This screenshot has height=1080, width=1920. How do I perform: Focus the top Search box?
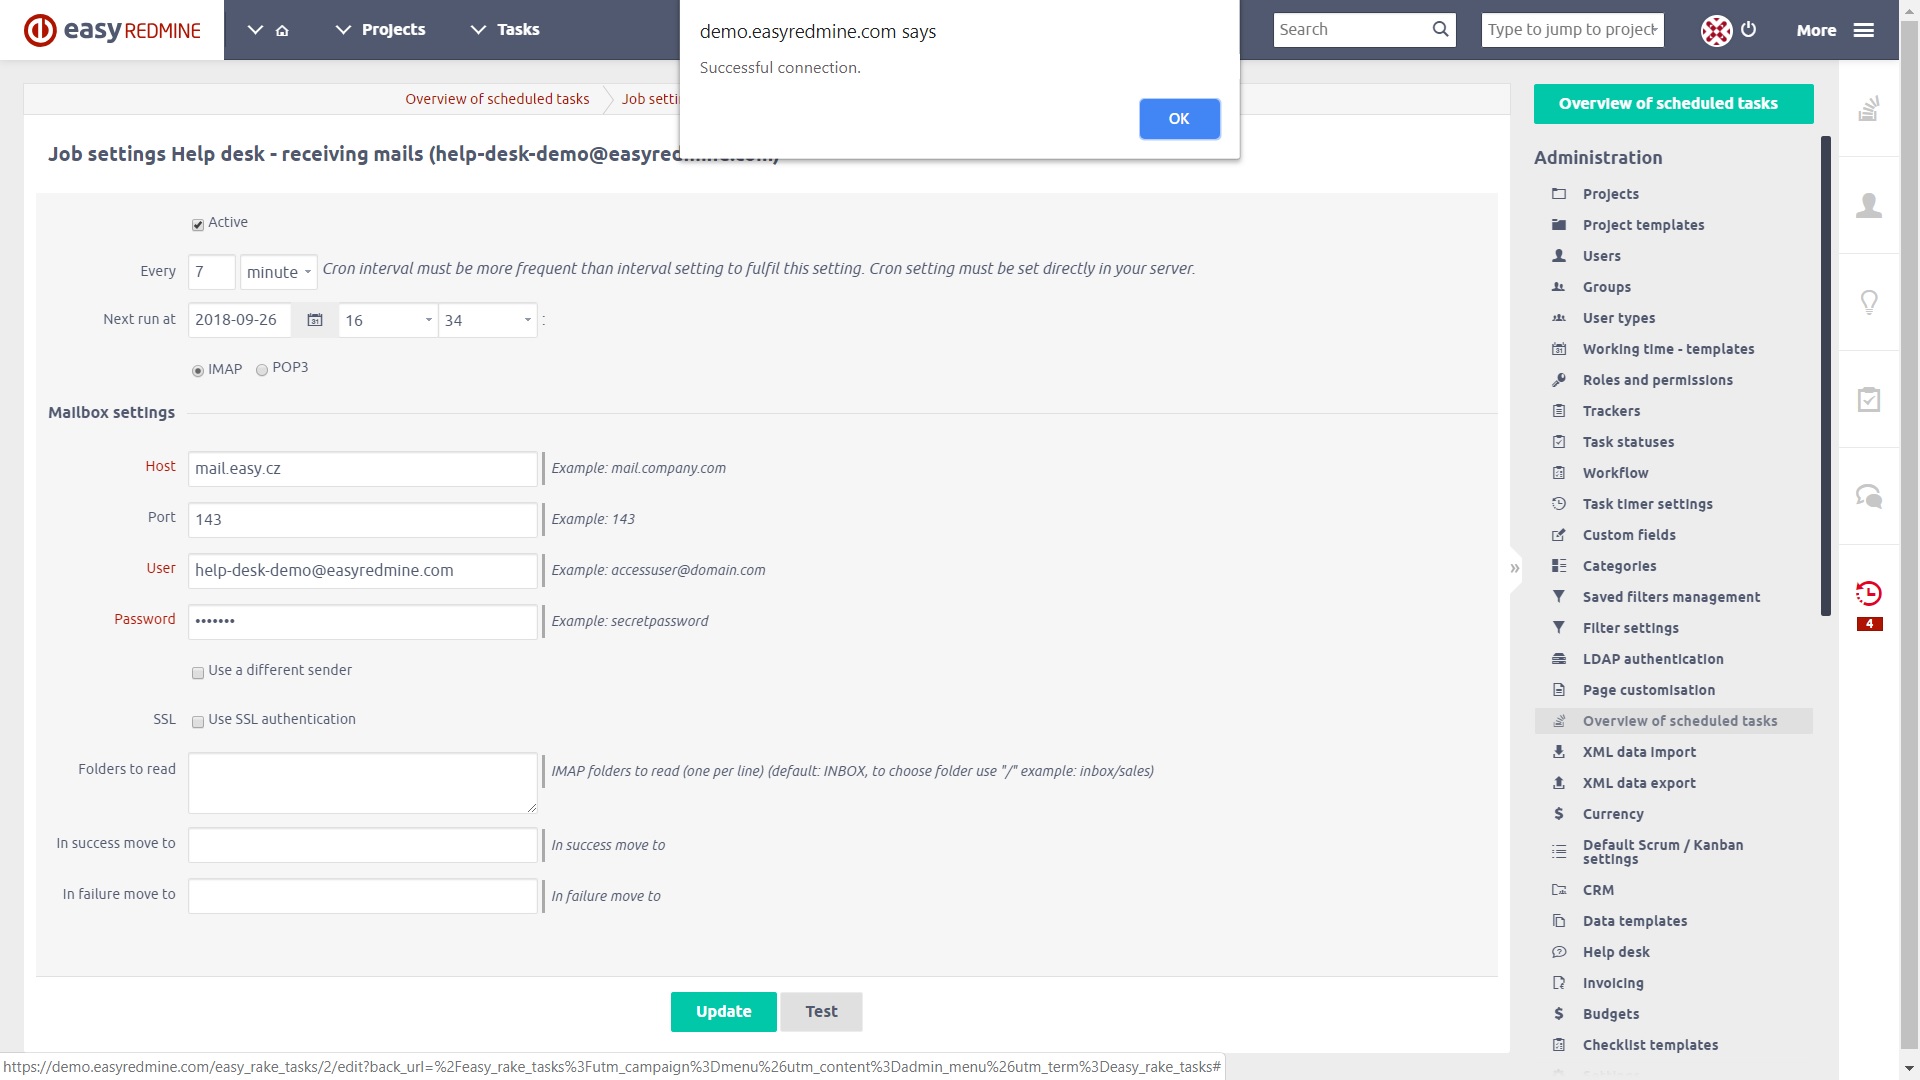1351,29
